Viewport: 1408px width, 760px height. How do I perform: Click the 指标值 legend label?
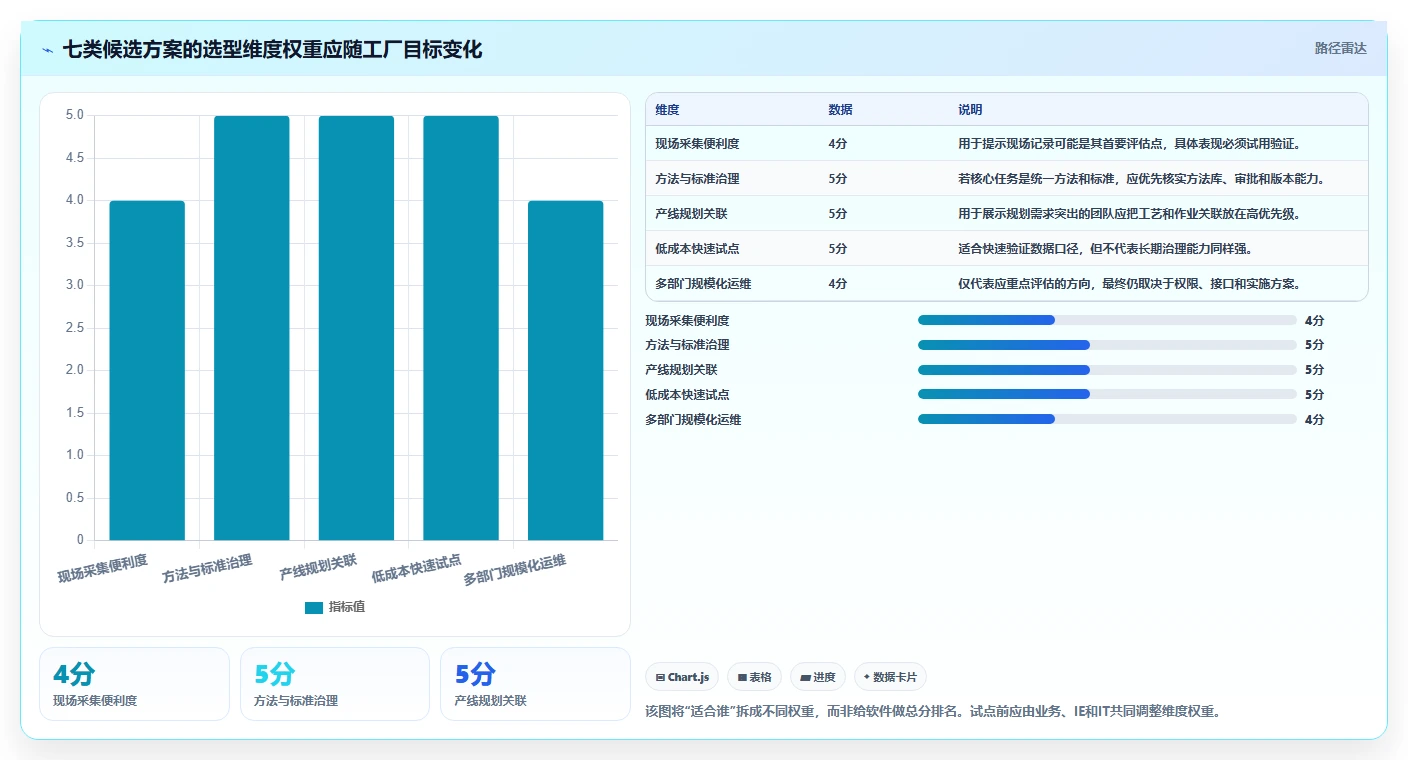pyautogui.click(x=347, y=607)
